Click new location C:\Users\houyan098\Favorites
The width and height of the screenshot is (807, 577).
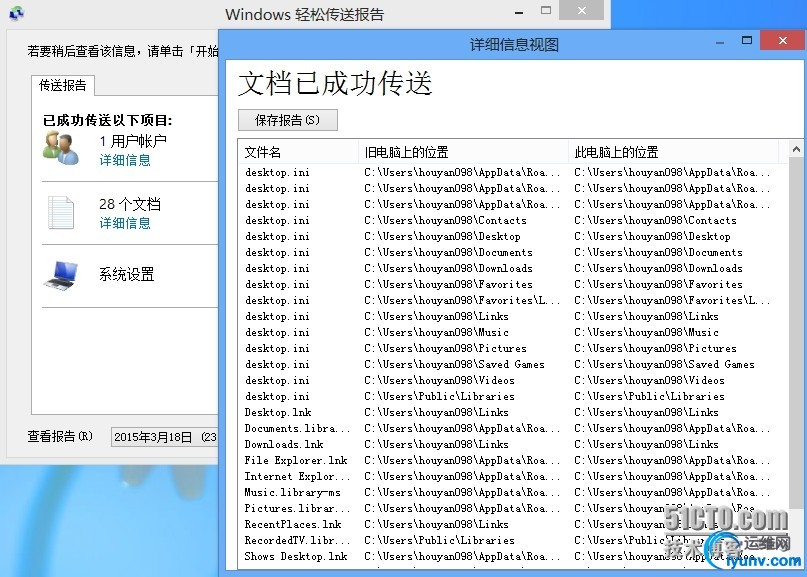(x=658, y=284)
